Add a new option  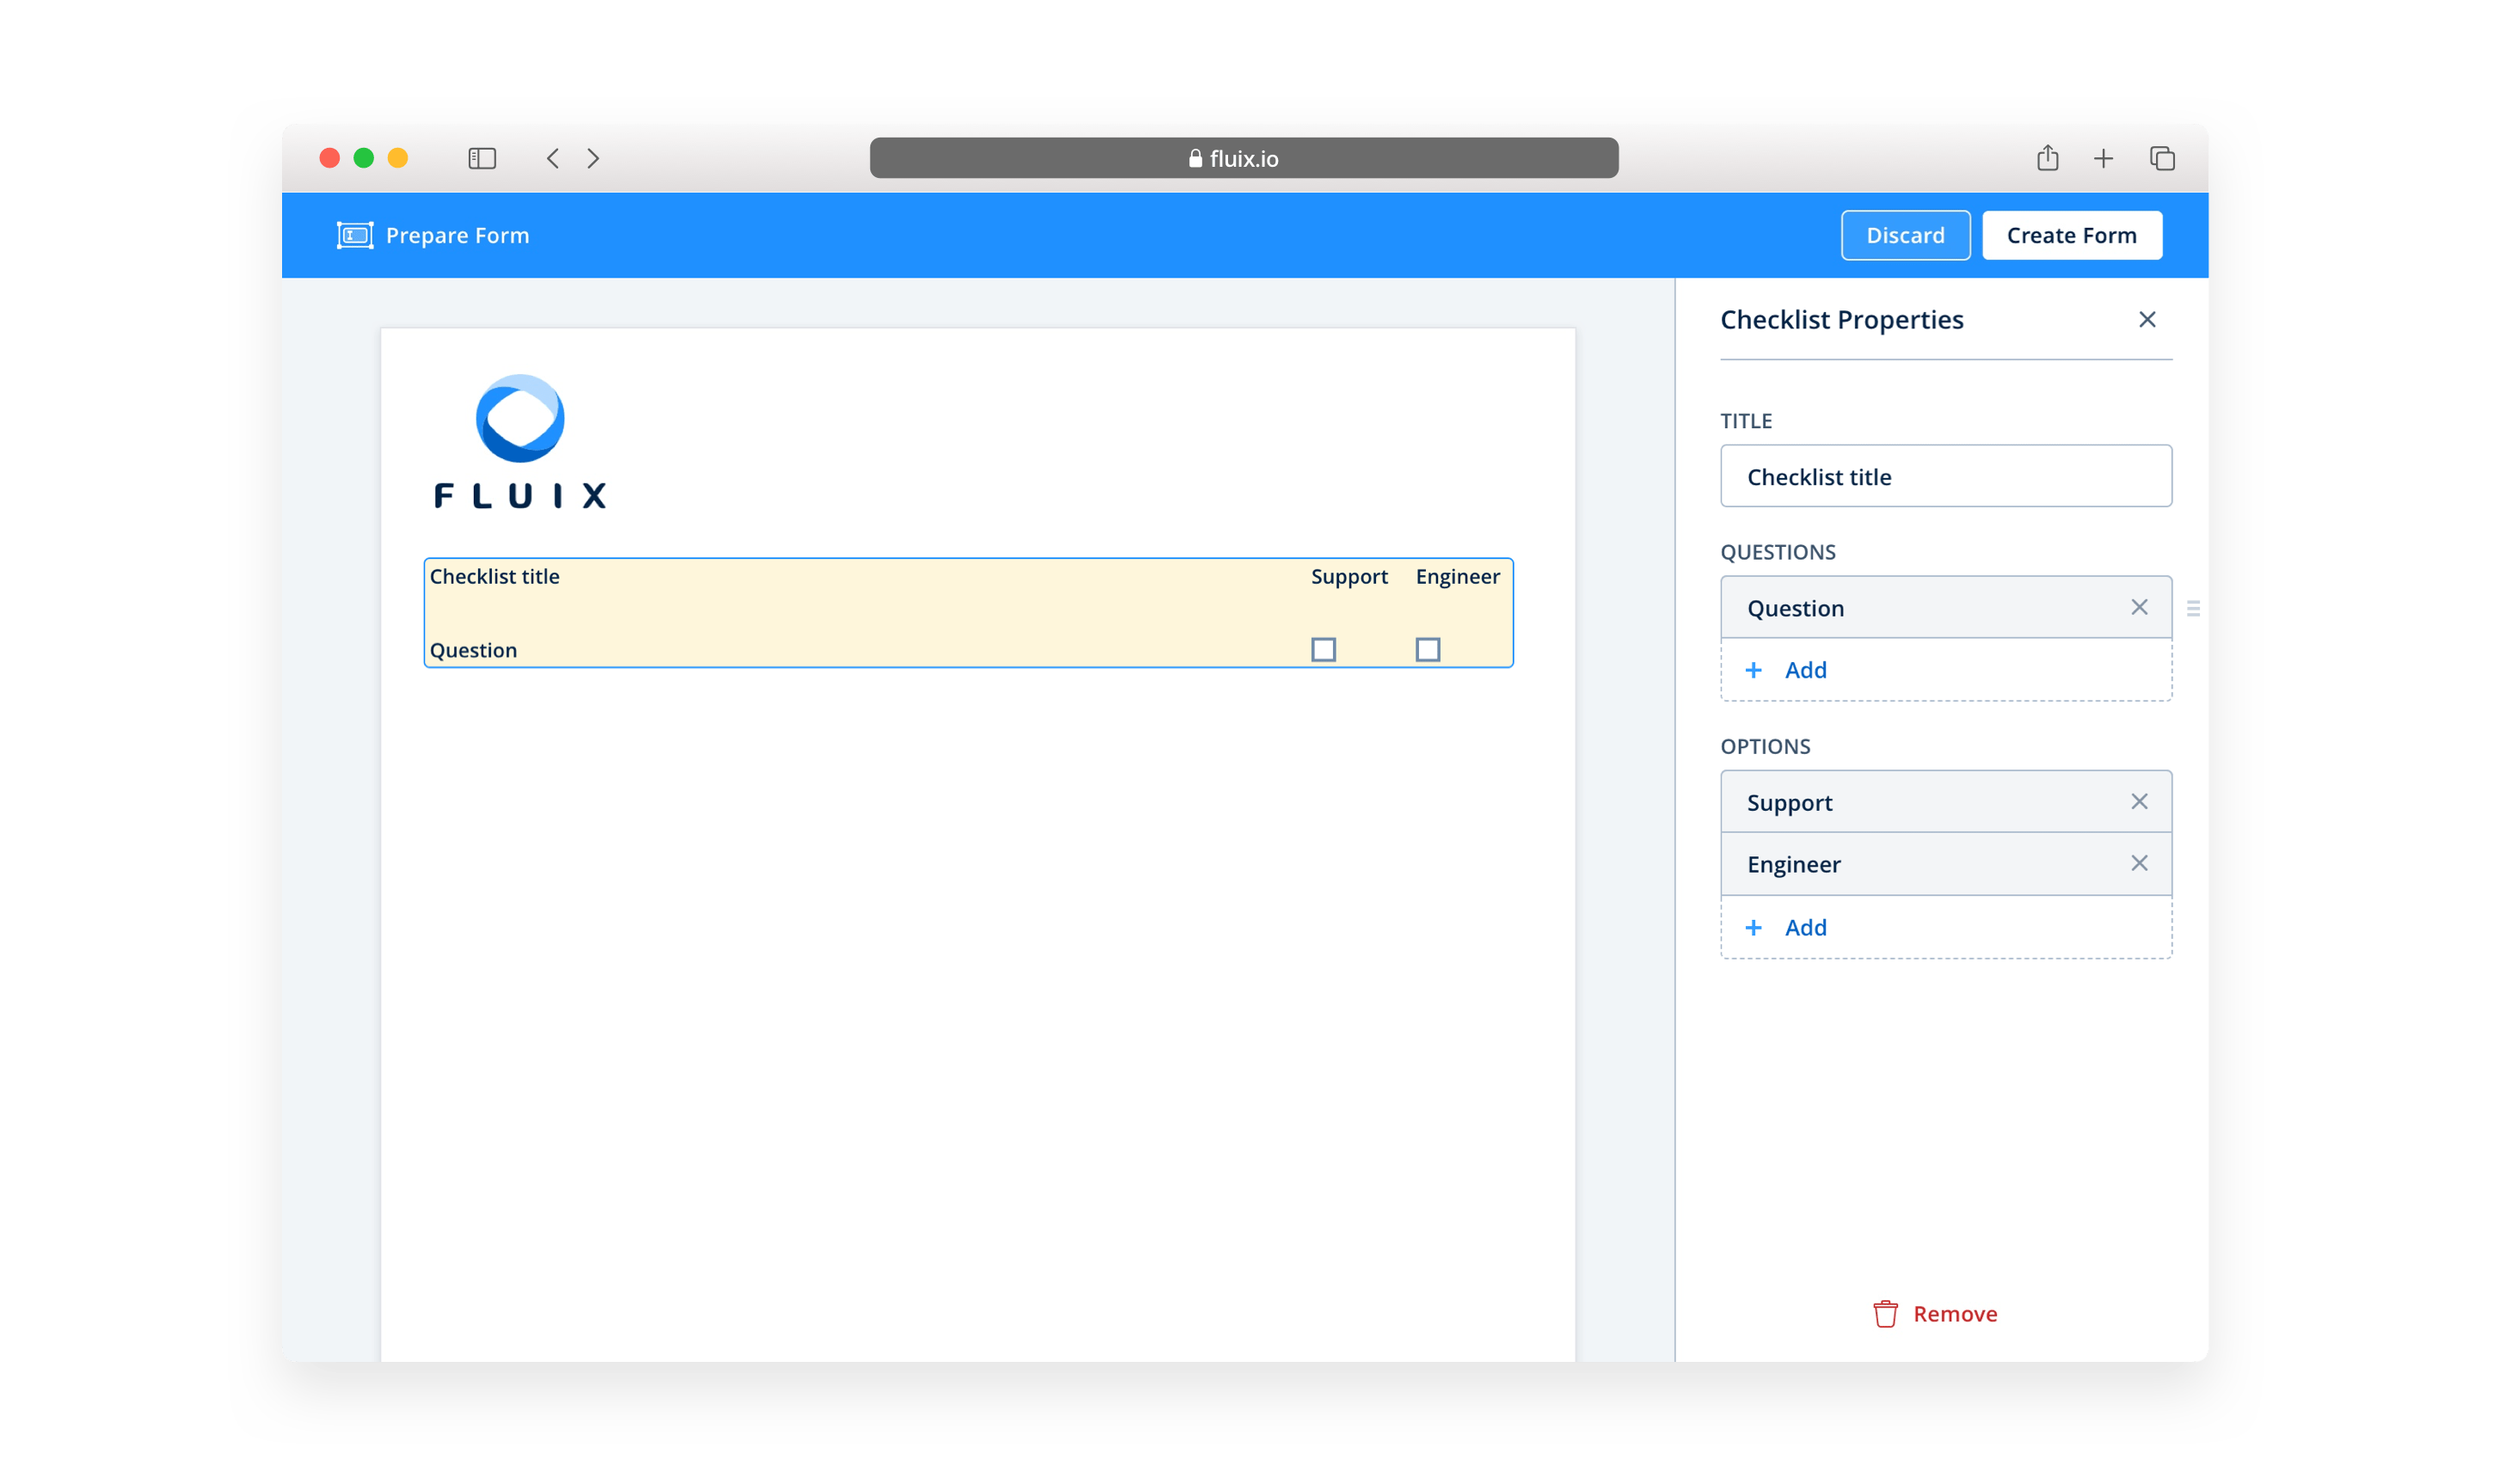click(x=1788, y=928)
